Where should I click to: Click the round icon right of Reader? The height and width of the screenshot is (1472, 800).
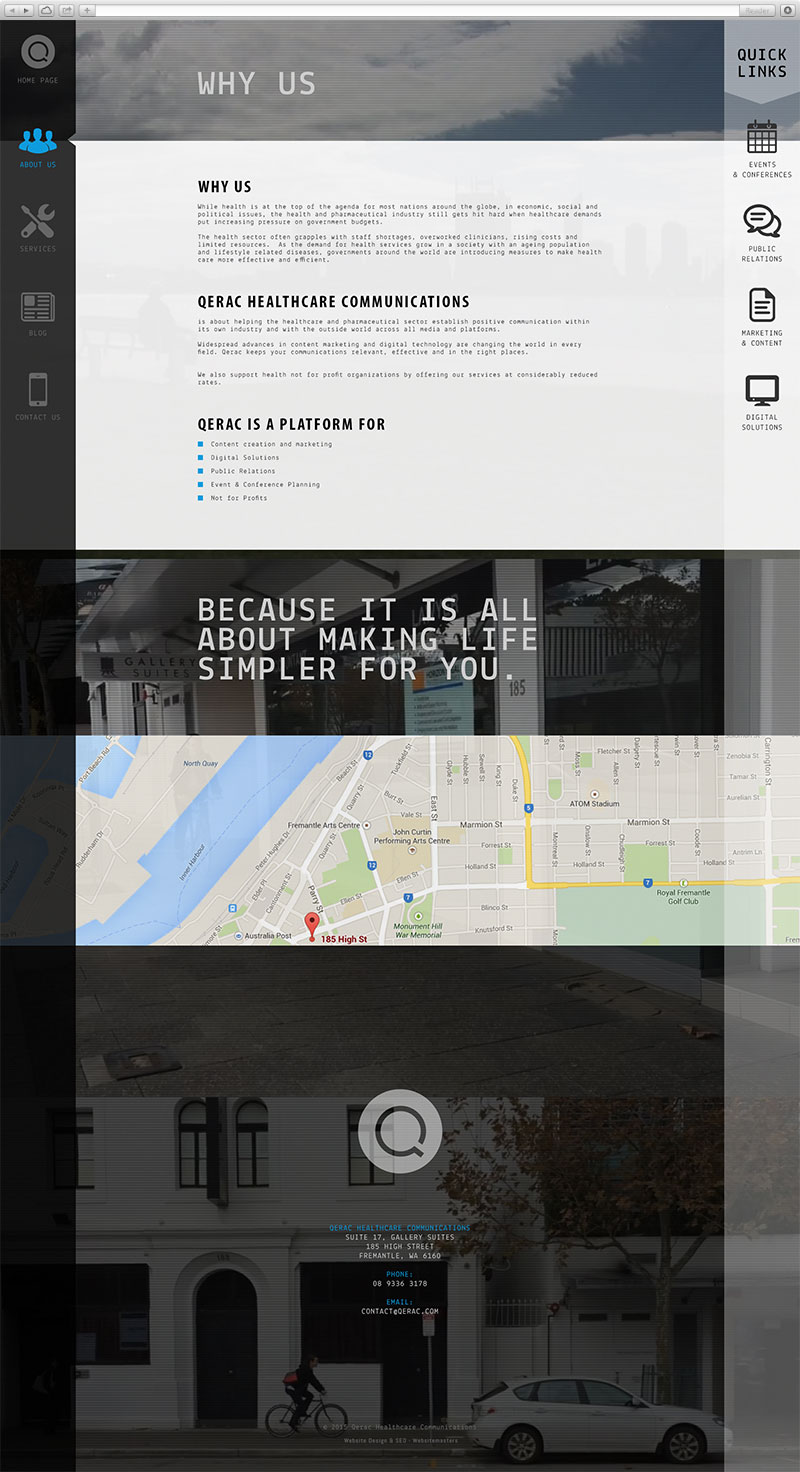786,10
